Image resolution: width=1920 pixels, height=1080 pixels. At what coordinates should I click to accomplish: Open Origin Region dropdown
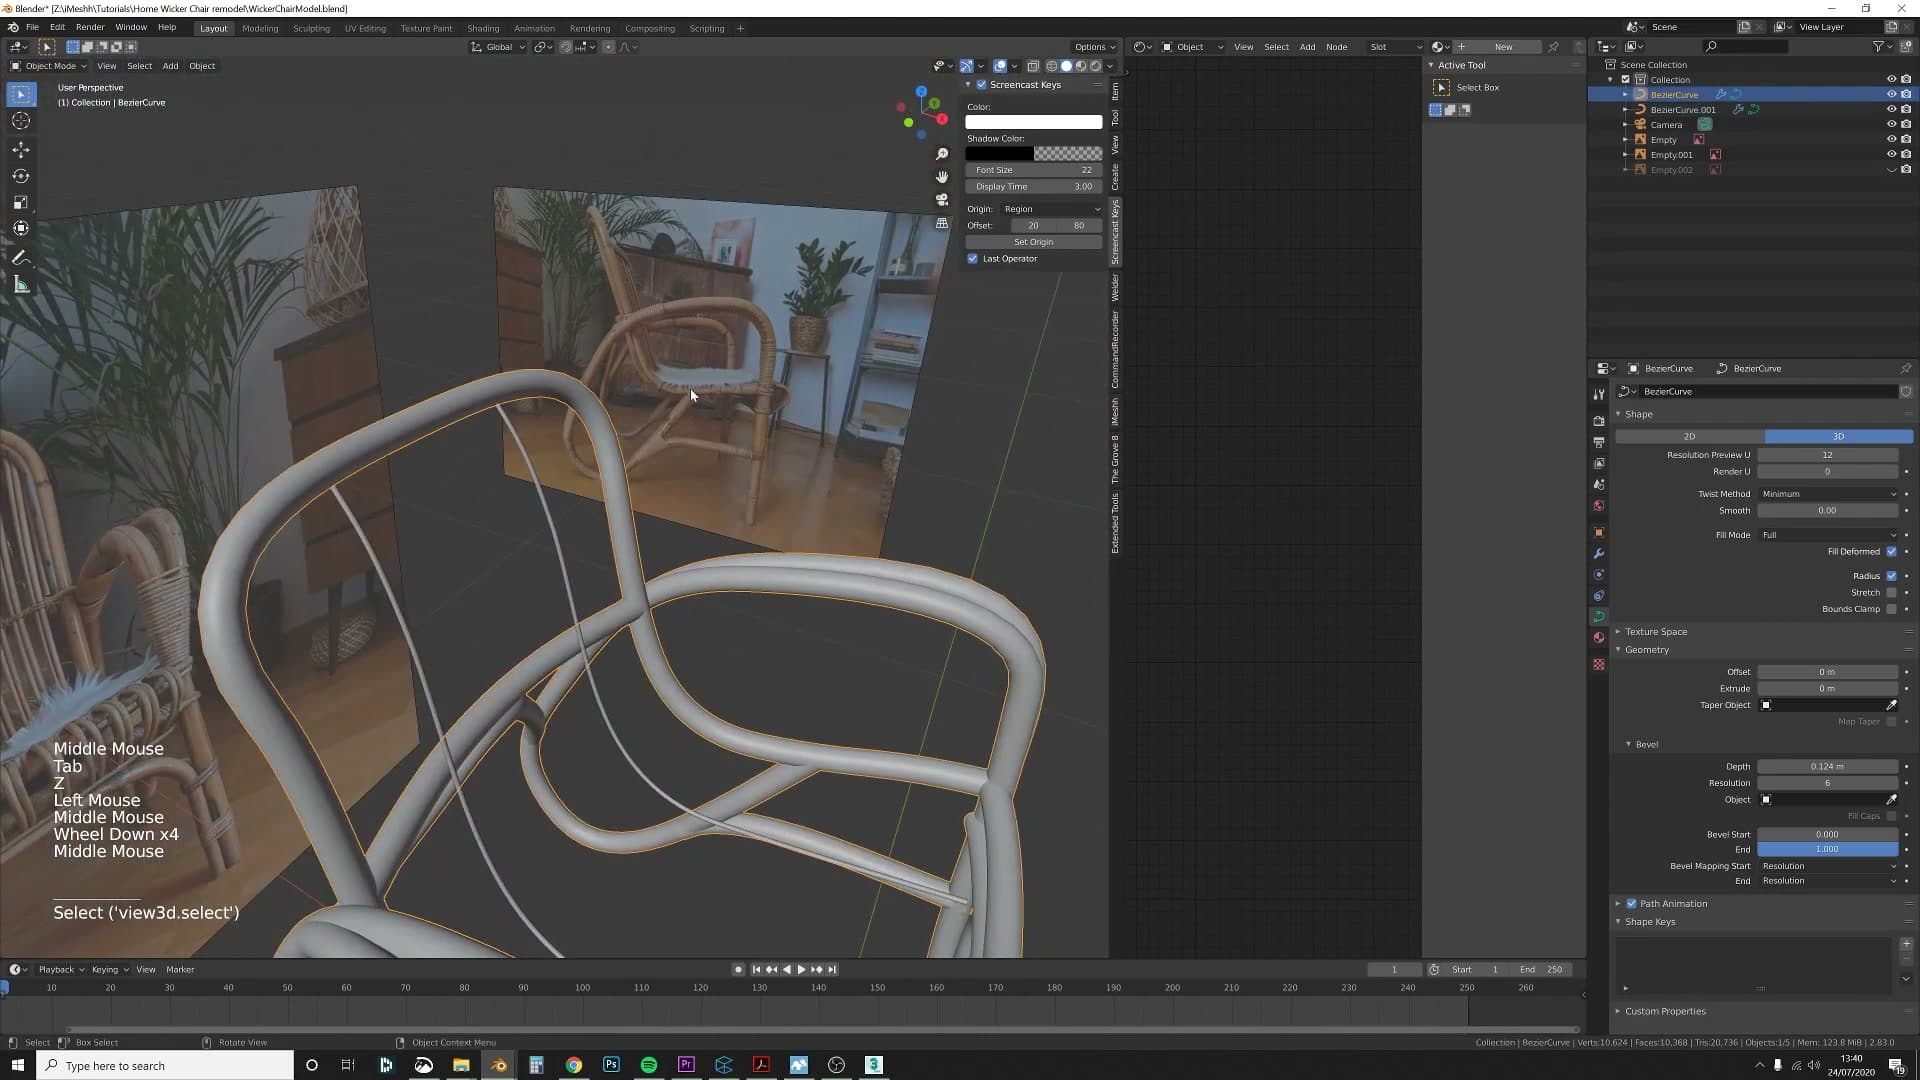[x=1051, y=209]
